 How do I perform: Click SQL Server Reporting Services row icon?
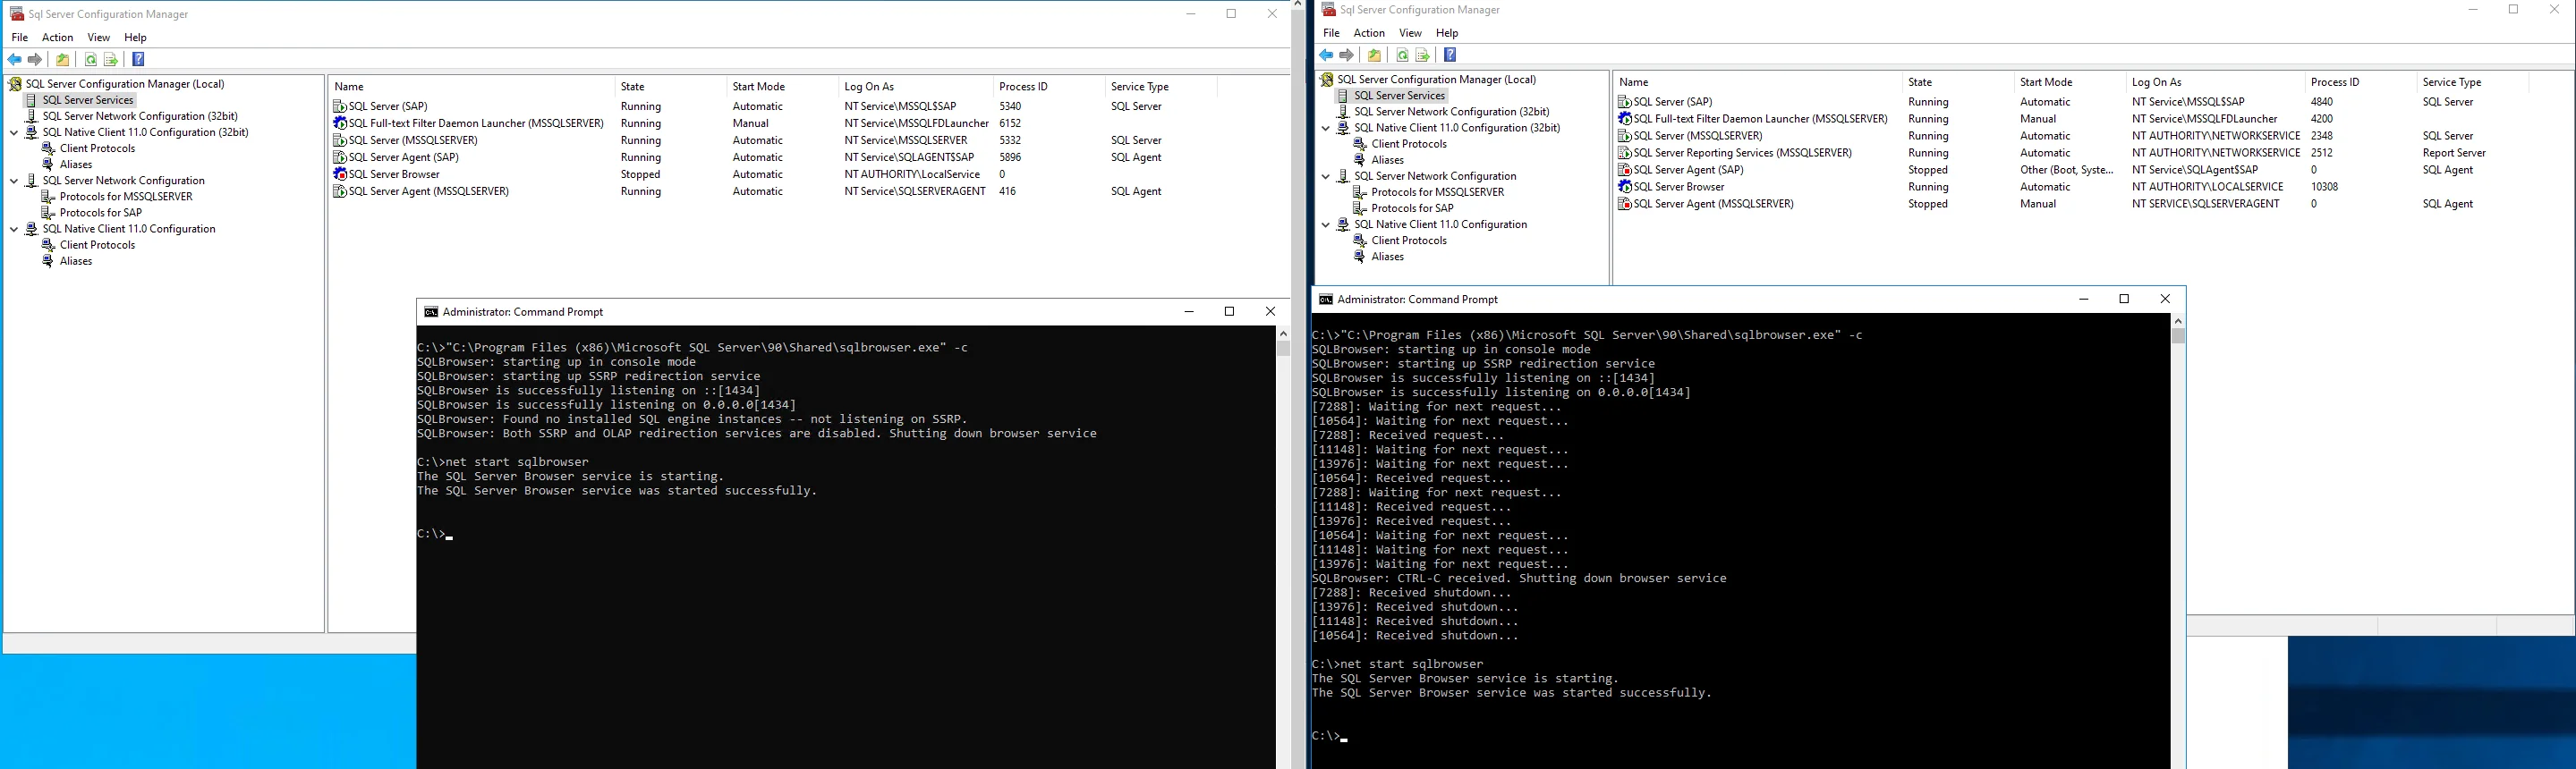[1625, 153]
